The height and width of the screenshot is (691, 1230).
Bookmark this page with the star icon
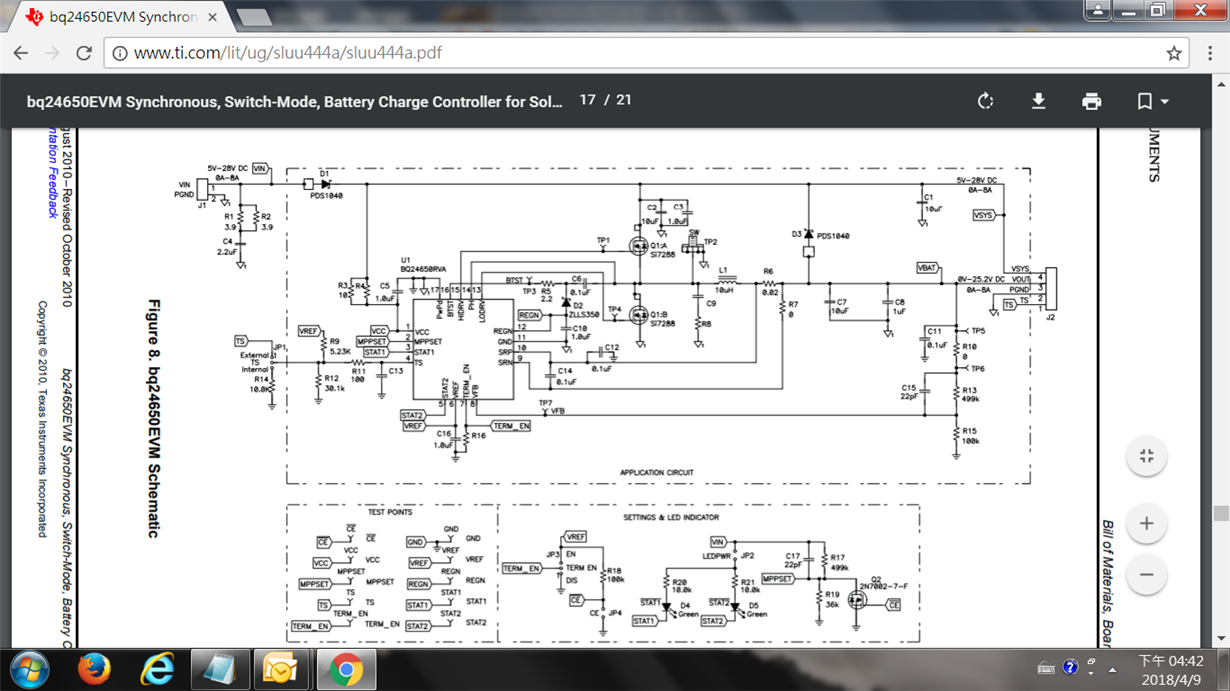pos(1174,53)
